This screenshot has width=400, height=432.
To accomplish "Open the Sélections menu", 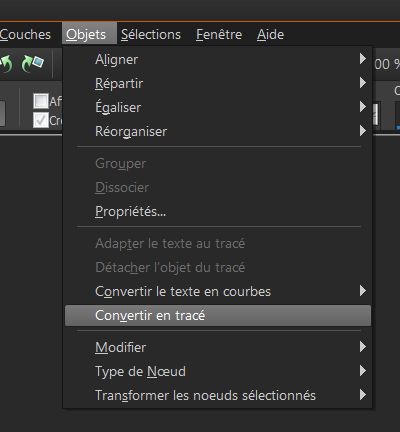I will point(151,34).
